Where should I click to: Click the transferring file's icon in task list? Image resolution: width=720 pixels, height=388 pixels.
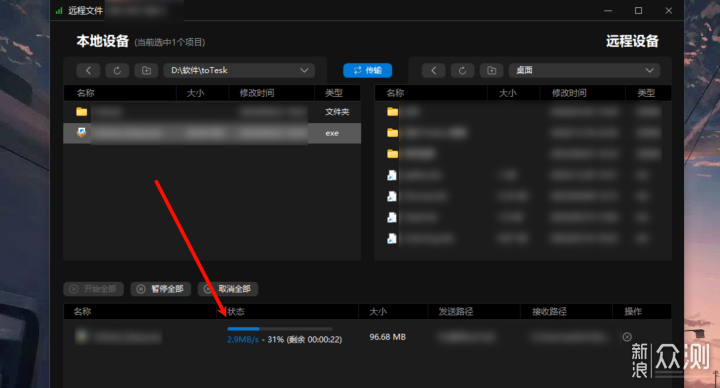81,337
